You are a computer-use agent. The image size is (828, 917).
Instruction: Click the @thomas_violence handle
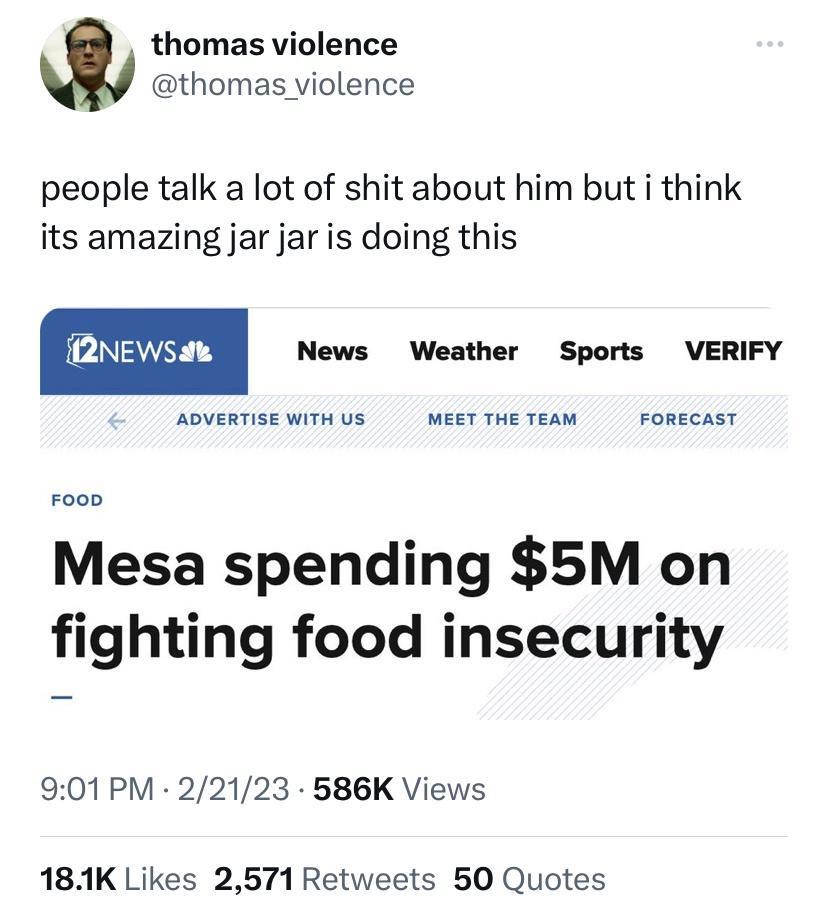tap(283, 84)
